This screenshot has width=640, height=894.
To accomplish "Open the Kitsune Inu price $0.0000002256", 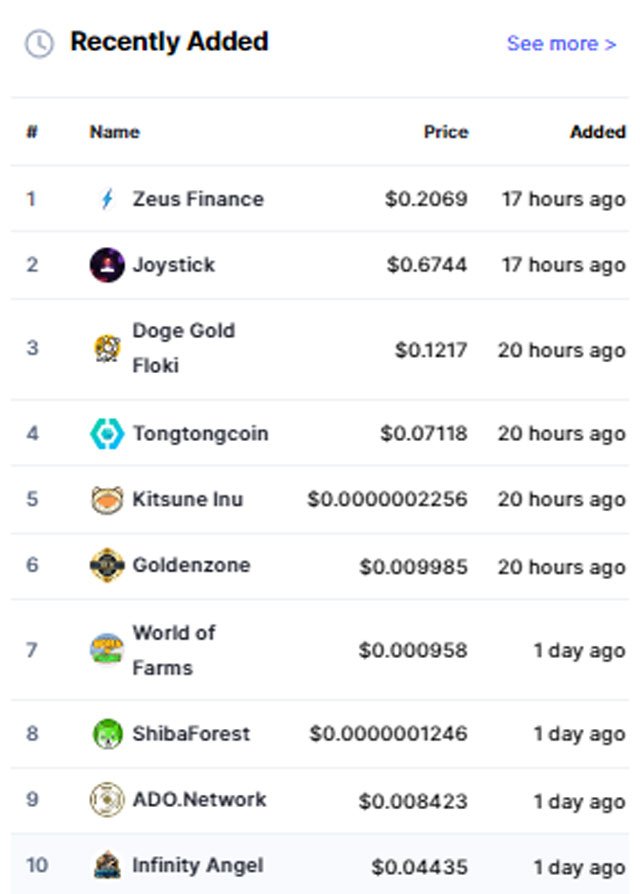I will 388,499.
